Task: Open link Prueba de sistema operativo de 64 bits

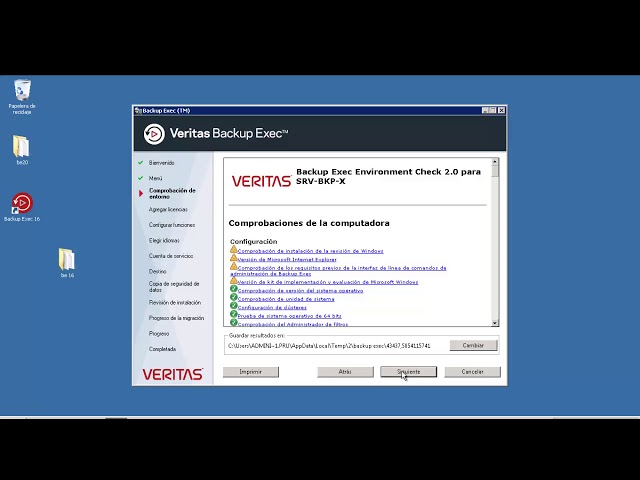Action: click(289, 316)
